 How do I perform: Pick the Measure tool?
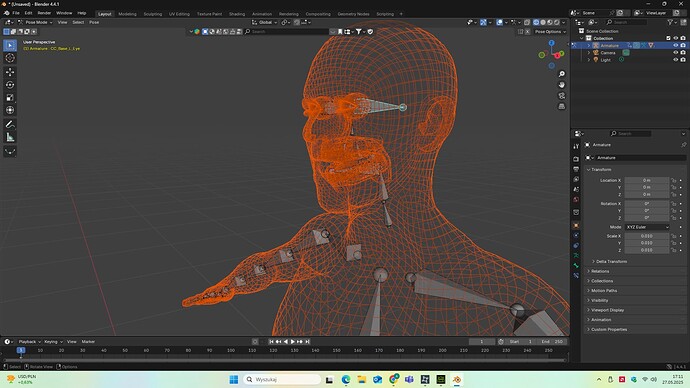coord(10,137)
